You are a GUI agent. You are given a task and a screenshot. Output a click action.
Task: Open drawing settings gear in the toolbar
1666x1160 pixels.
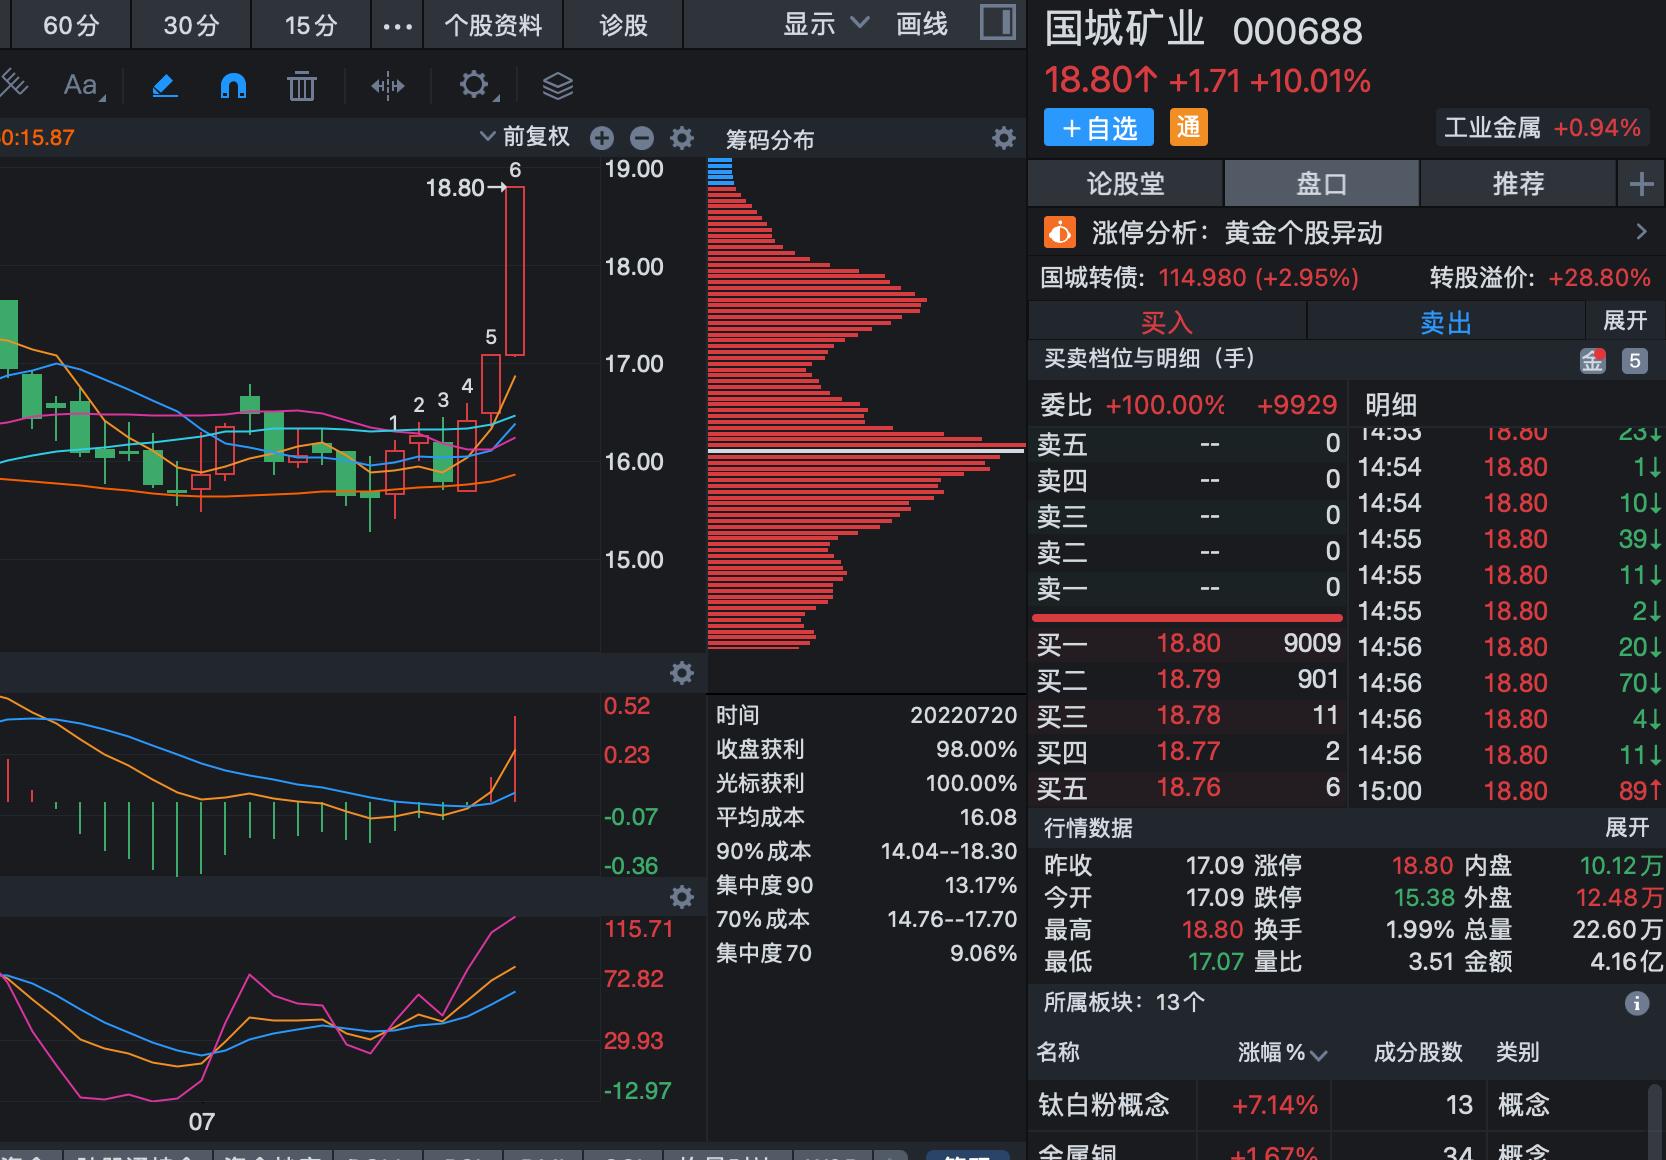(x=474, y=85)
